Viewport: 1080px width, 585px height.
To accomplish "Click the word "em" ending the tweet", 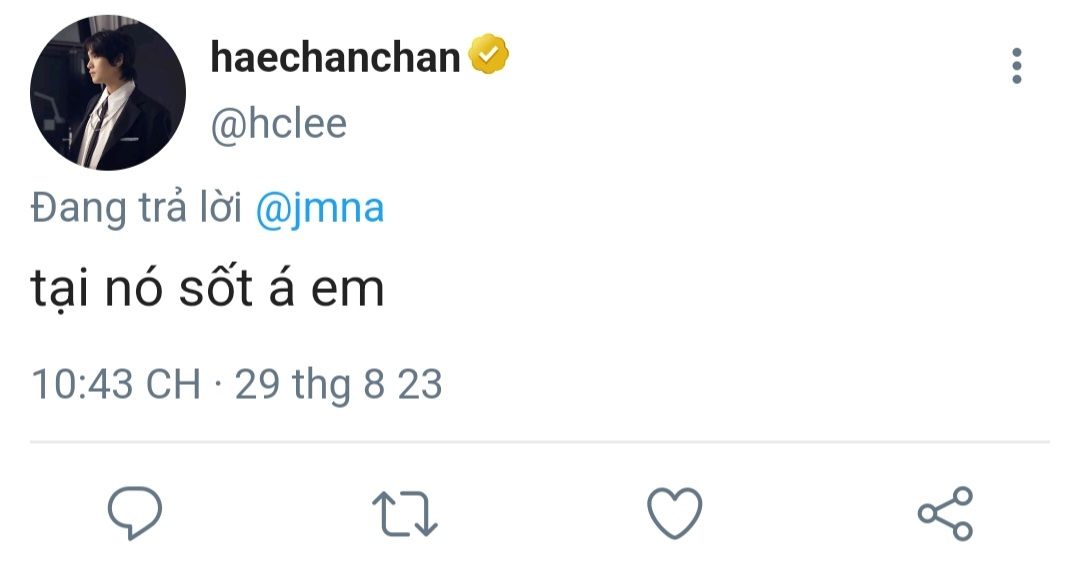I will click(x=347, y=291).
